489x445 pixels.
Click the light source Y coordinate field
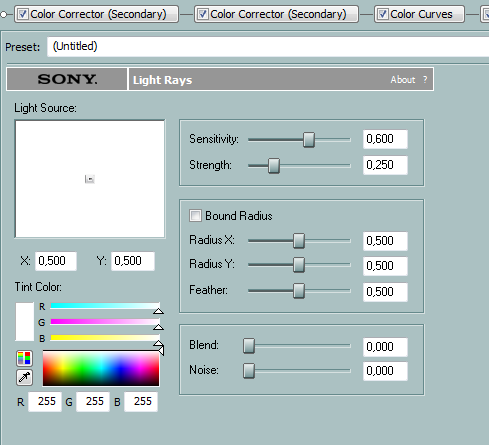[x=133, y=261]
